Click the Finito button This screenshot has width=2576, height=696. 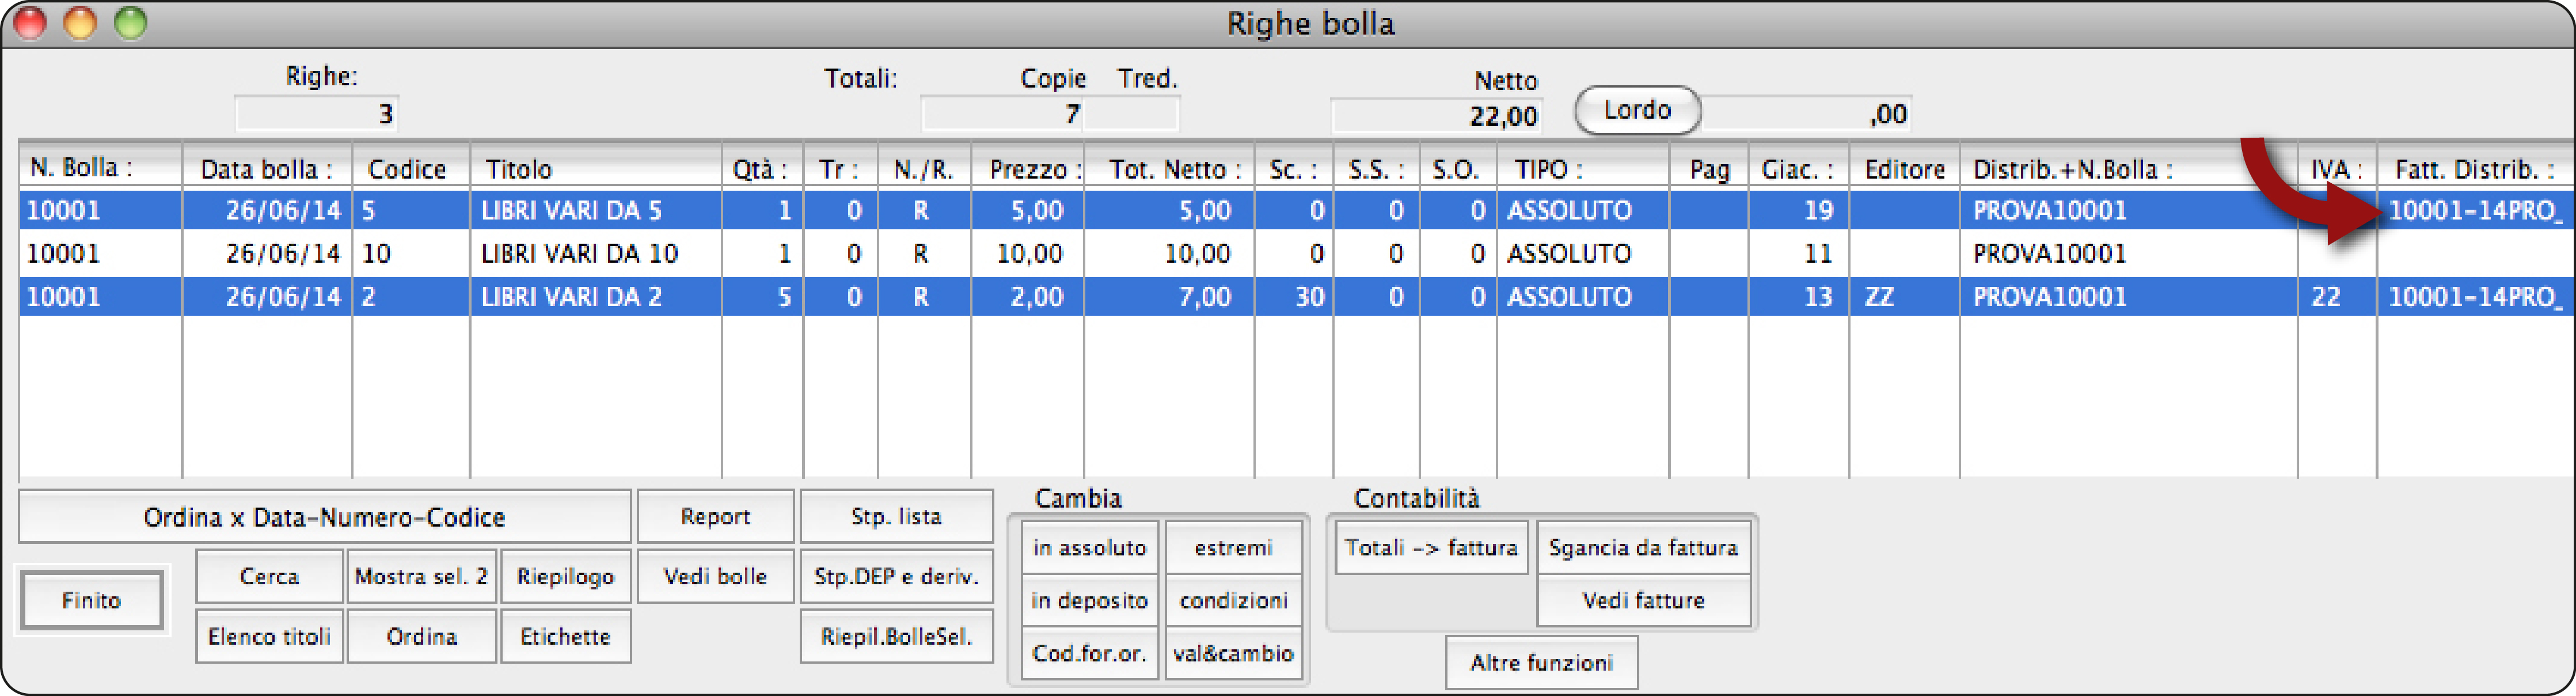click(91, 600)
